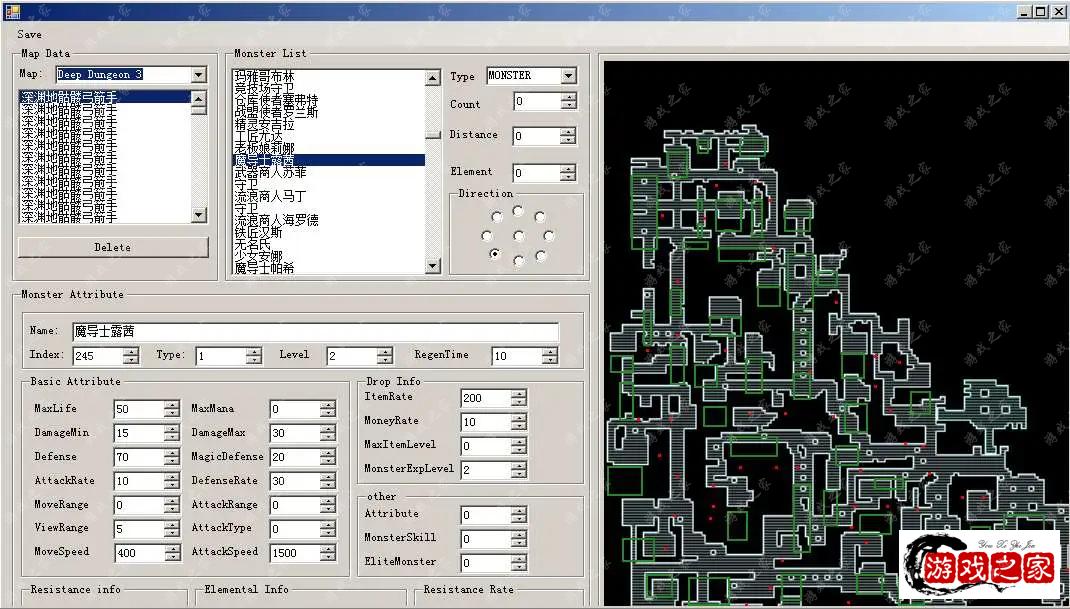Image resolution: width=1070 pixels, height=609 pixels.
Task: Open the Map dropdown showing Deep Dungeon 3
Action: tap(198, 75)
